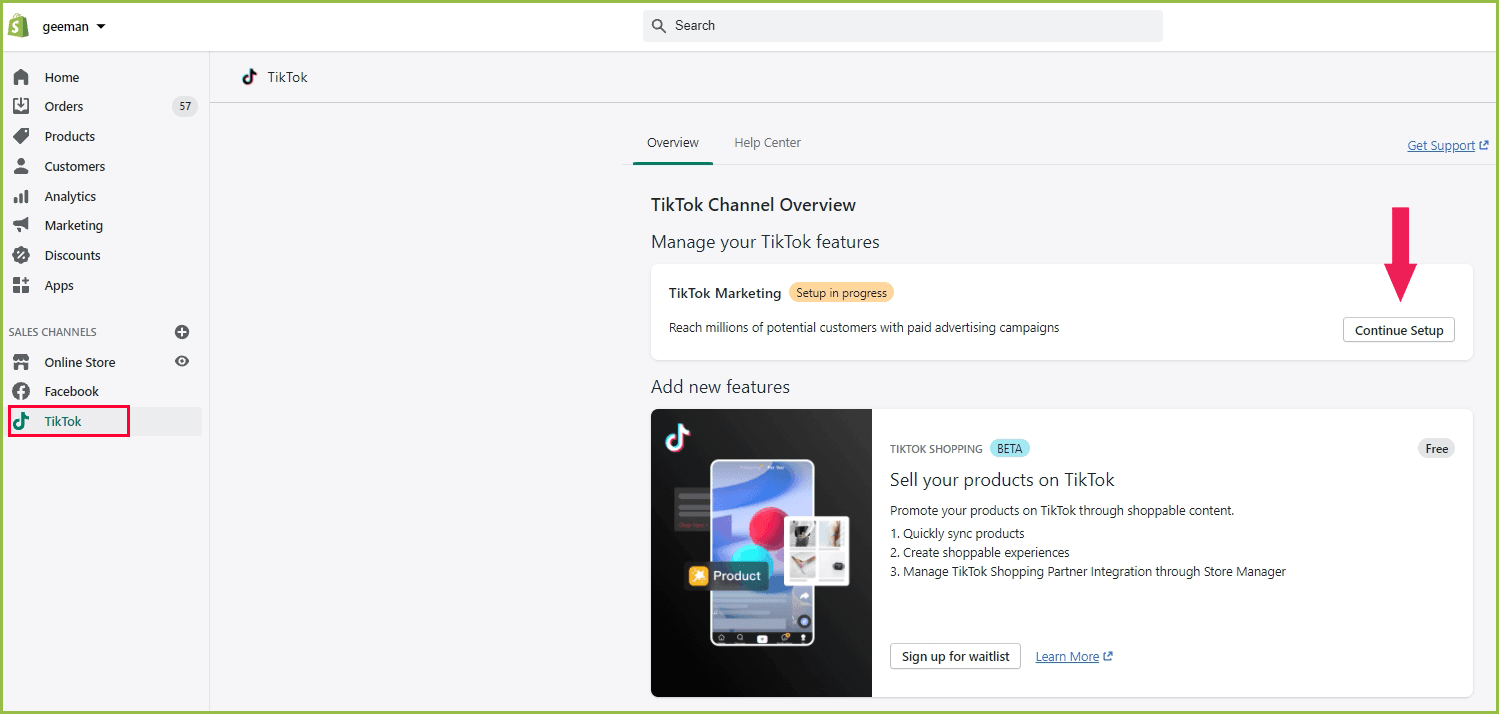Click the Discounts percent badge icon
This screenshot has height=714, width=1499.
pos(21,255)
